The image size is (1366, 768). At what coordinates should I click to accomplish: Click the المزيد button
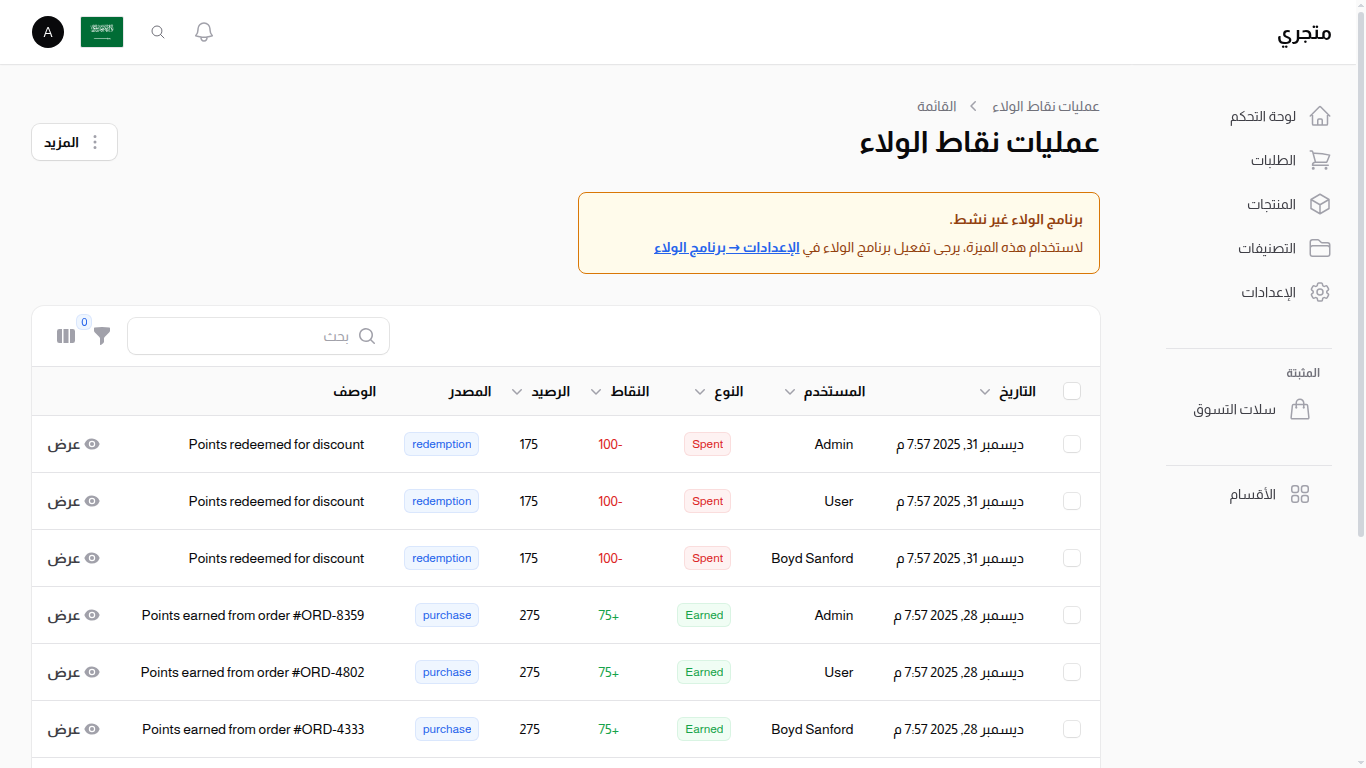(x=74, y=141)
